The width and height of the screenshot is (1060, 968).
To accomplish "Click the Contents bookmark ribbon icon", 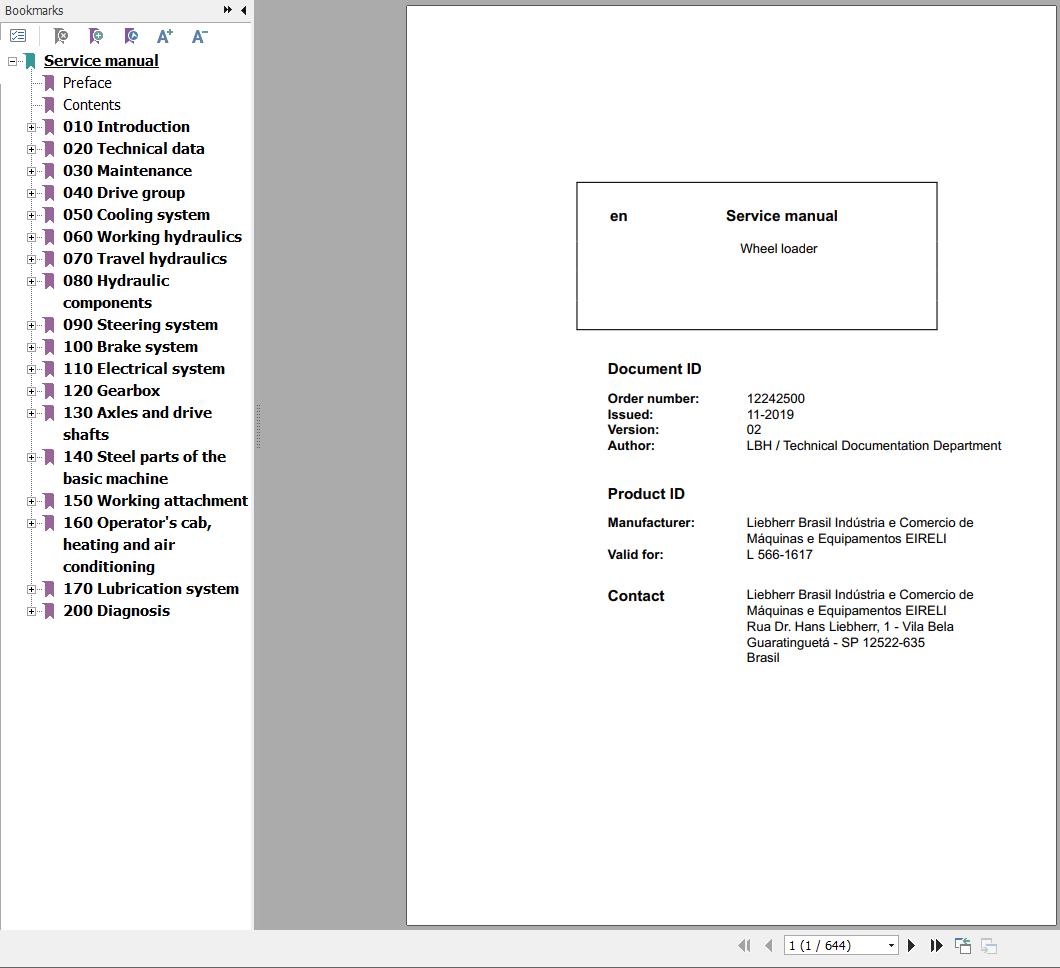I will click(49, 105).
